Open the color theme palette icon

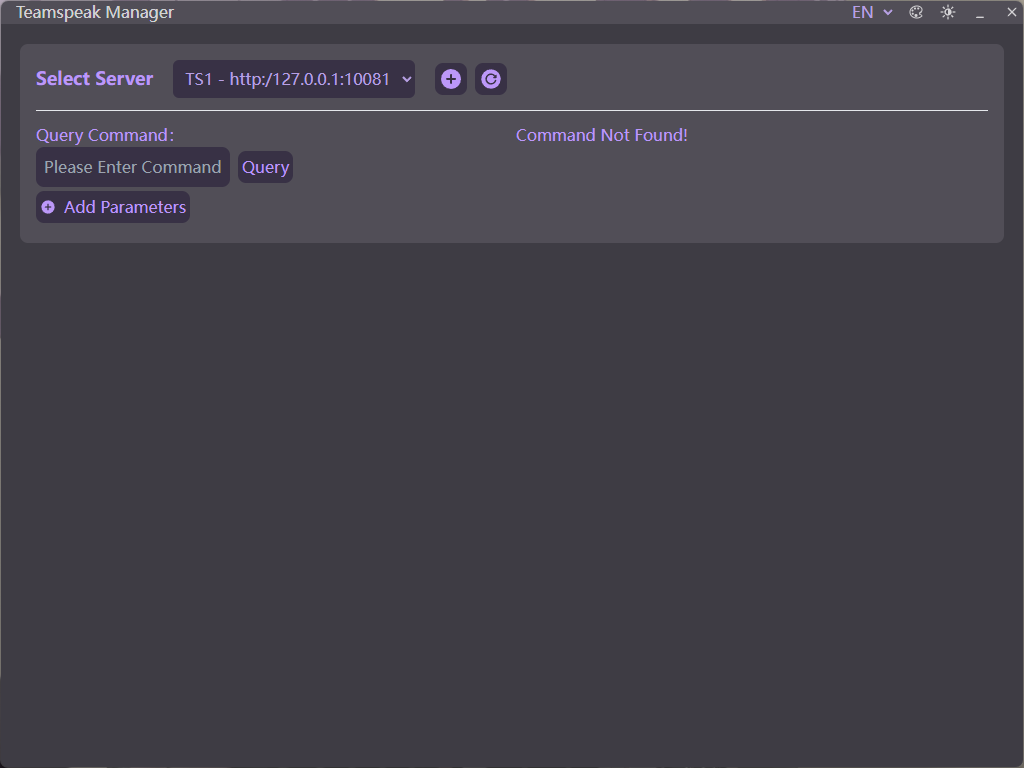pyautogui.click(x=916, y=12)
